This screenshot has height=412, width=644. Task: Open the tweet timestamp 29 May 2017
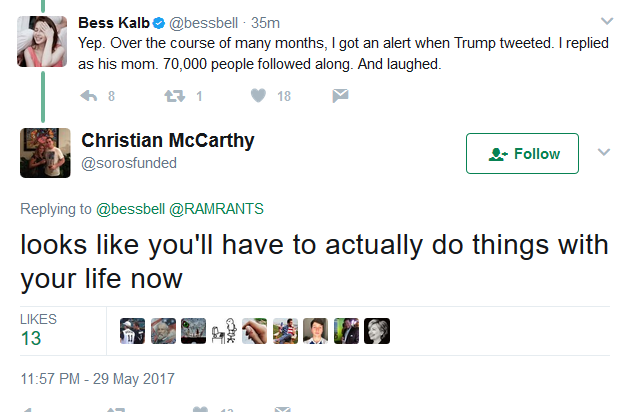pyautogui.click(x=98, y=379)
